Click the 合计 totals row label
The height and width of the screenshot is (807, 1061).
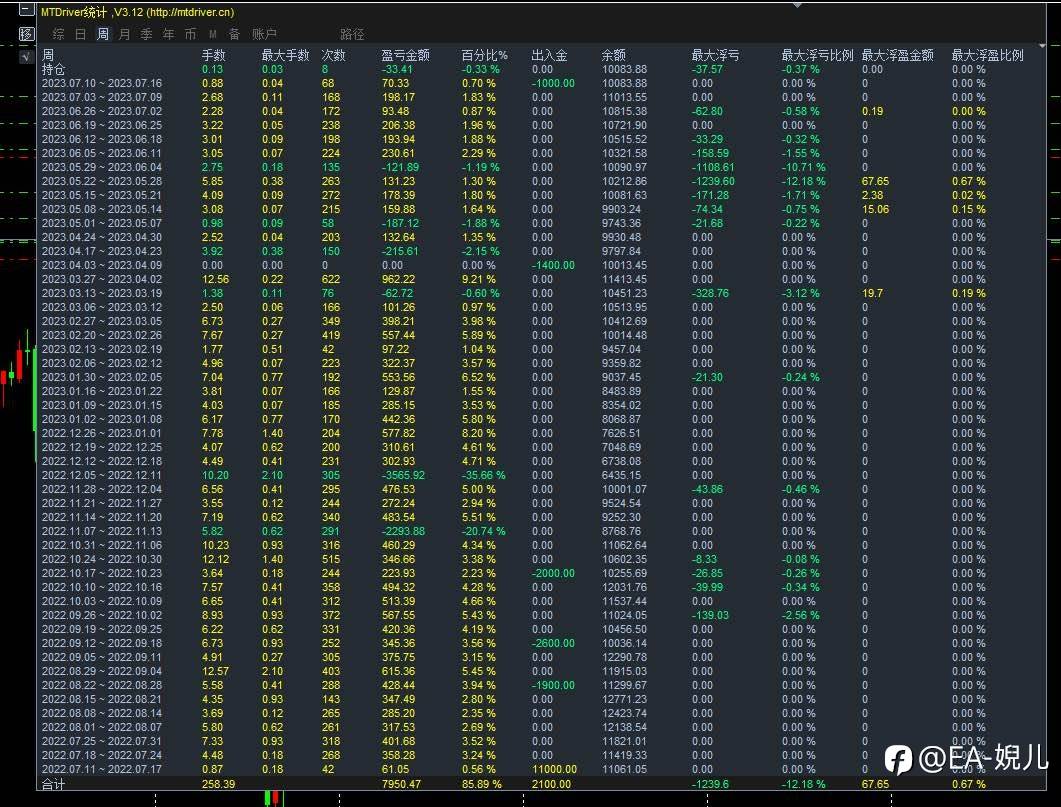pyautogui.click(x=53, y=785)
